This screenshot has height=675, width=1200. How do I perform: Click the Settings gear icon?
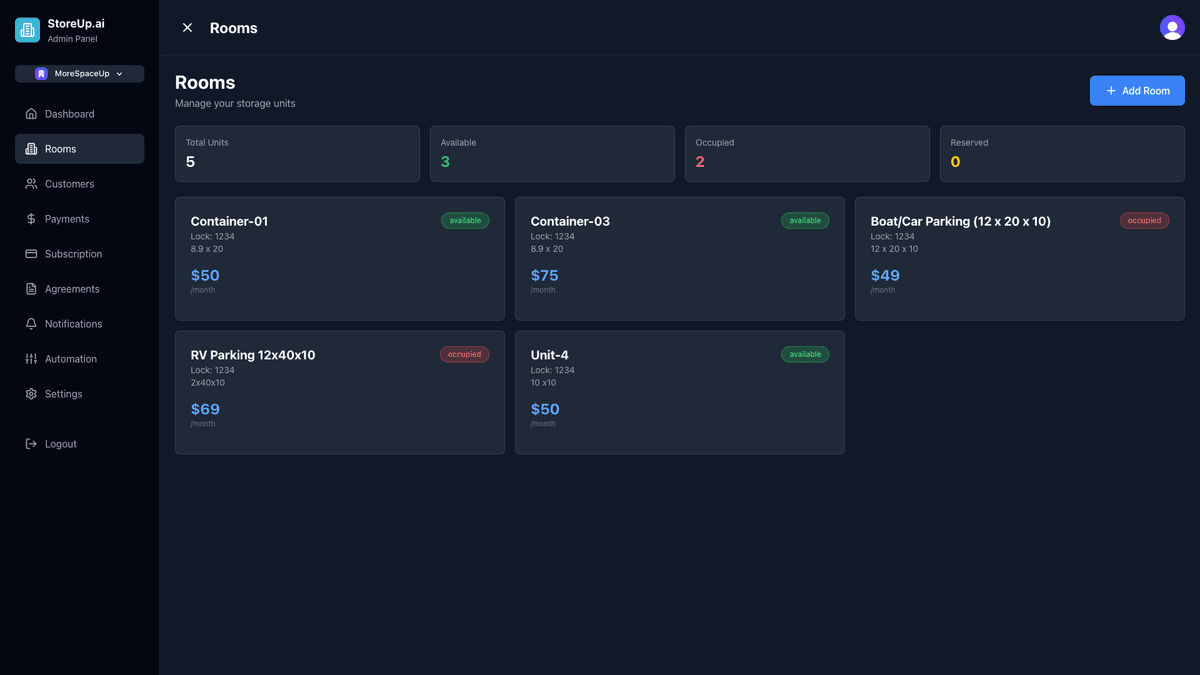coord(31,394)
